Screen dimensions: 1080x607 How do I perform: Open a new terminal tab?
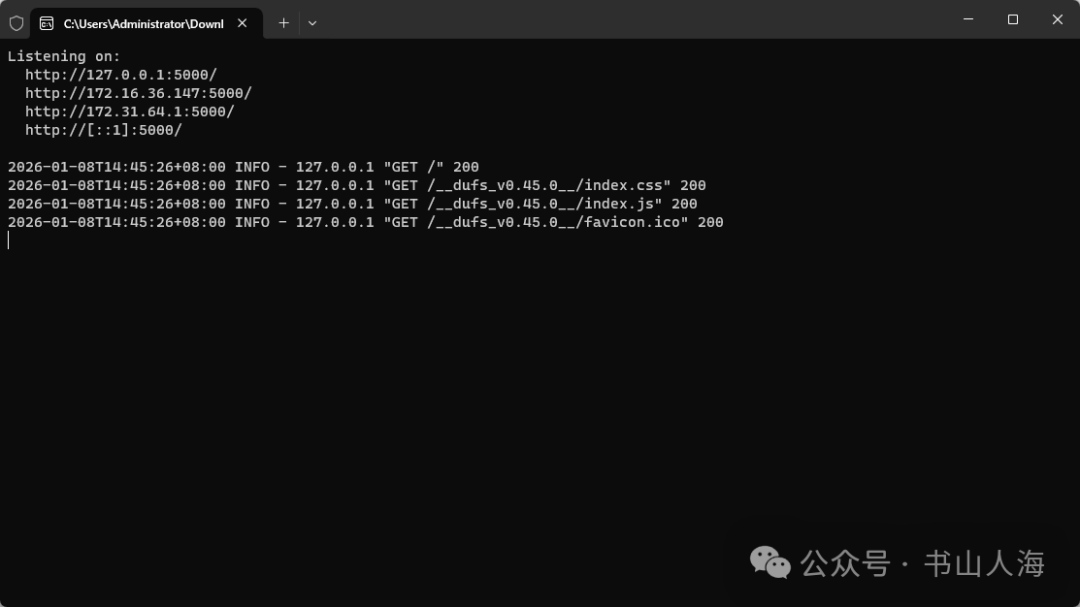284,22
